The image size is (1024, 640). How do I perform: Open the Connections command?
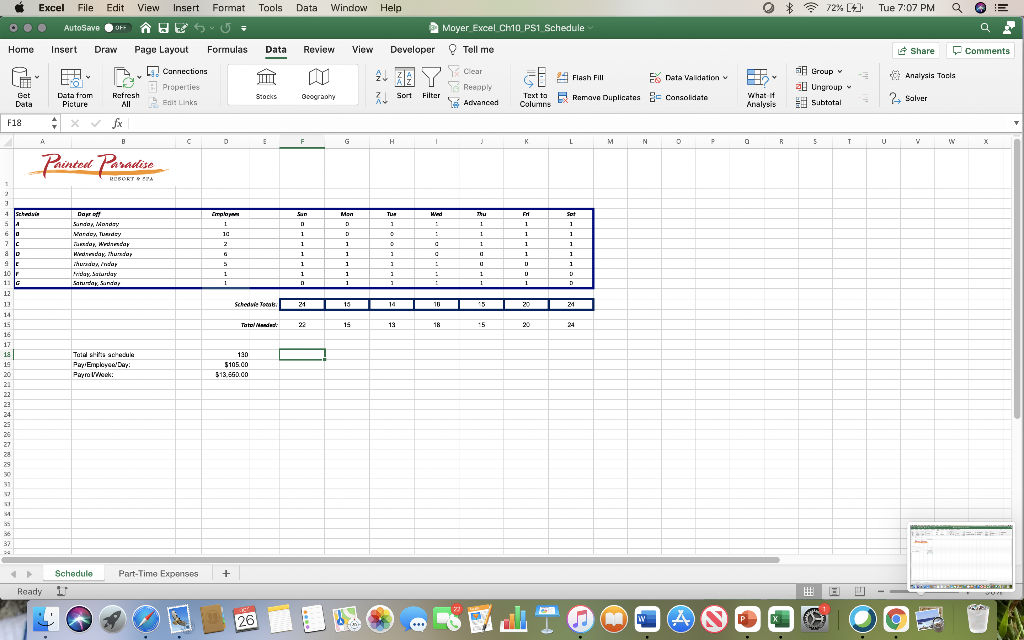point(178,71)
